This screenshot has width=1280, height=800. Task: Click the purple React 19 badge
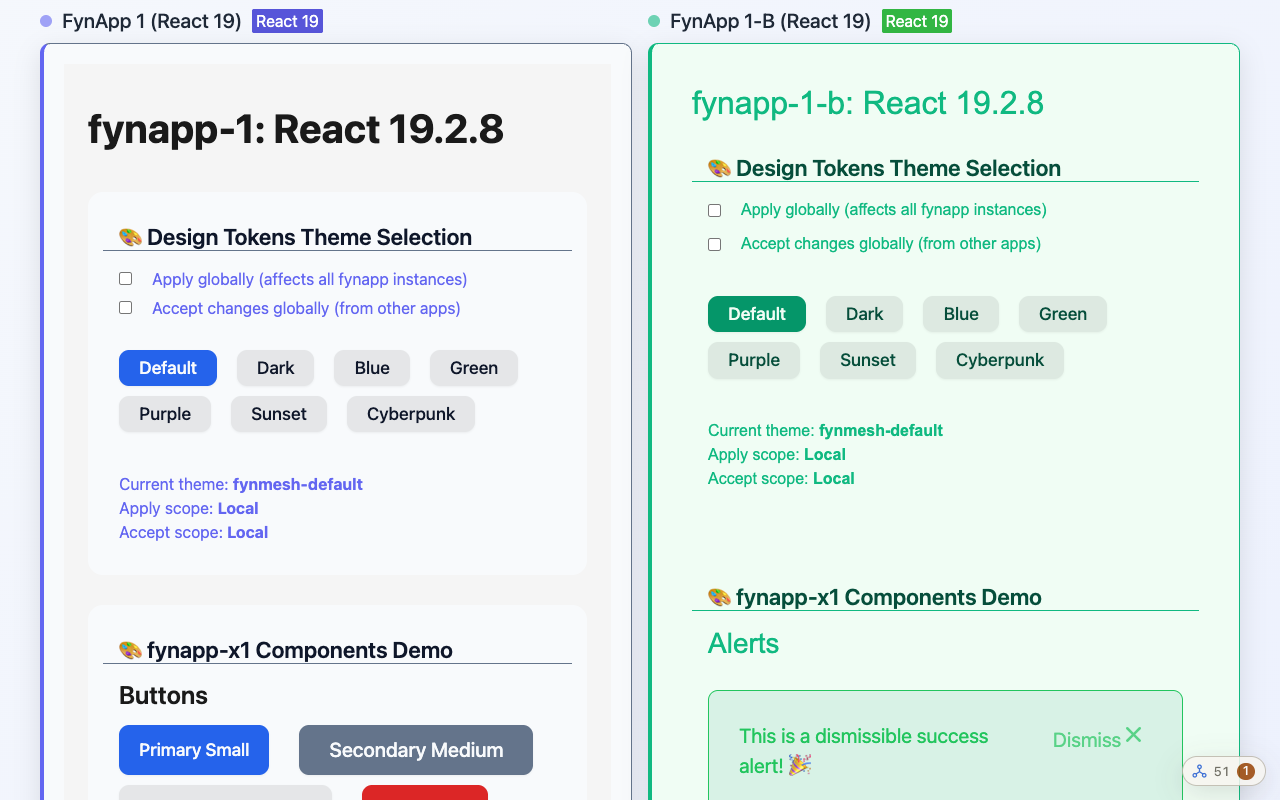point(287,21)
